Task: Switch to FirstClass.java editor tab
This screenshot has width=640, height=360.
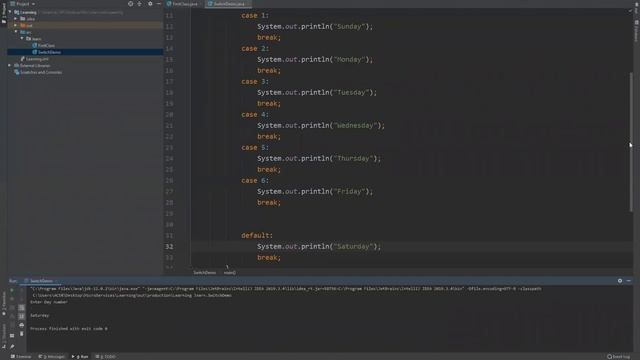Action: pos(182,4)
